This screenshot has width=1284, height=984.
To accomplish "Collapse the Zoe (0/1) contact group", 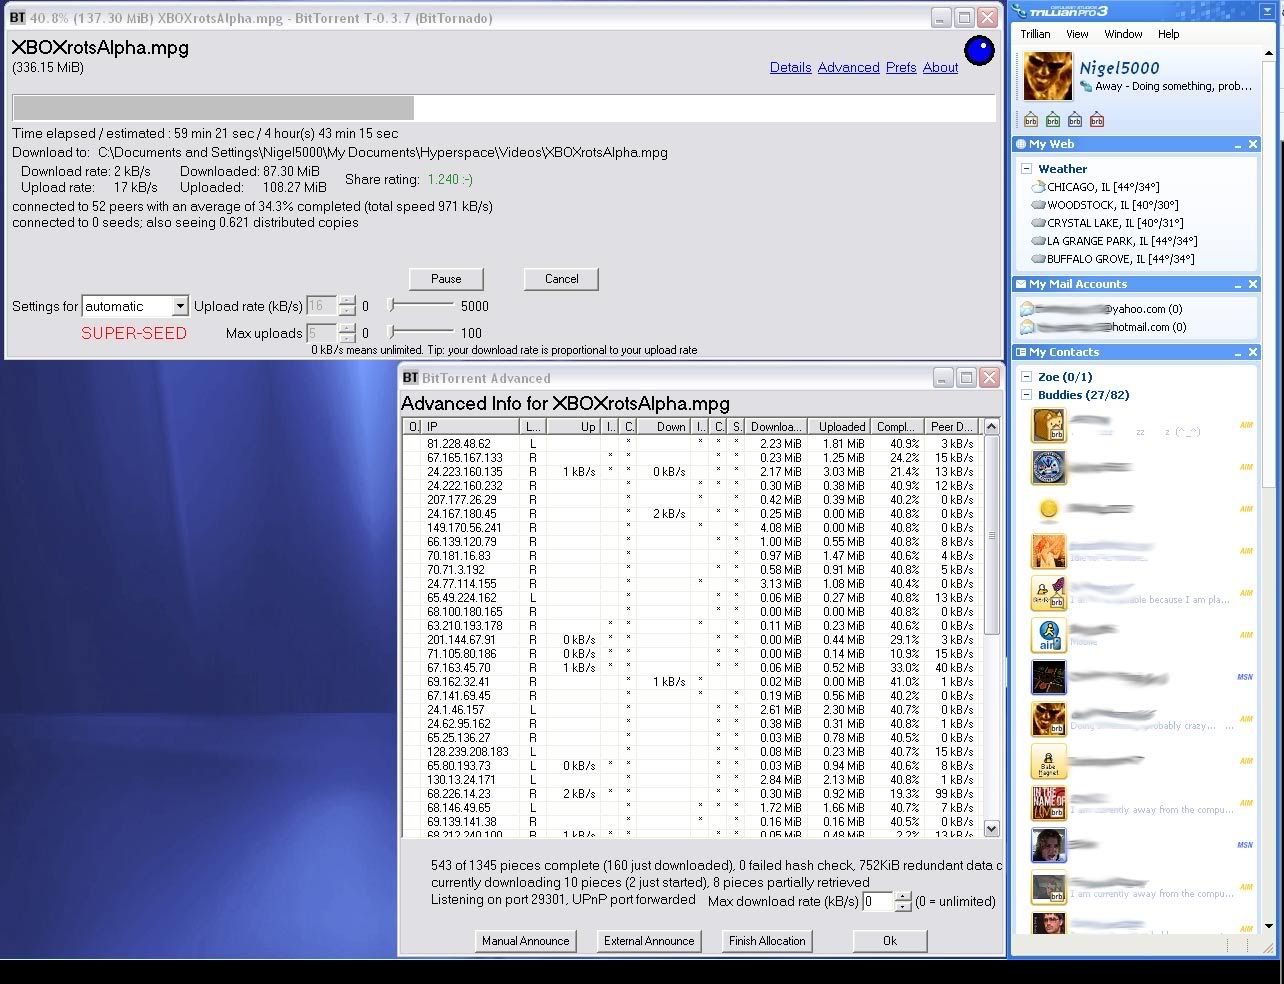I will coord(1026,377).
